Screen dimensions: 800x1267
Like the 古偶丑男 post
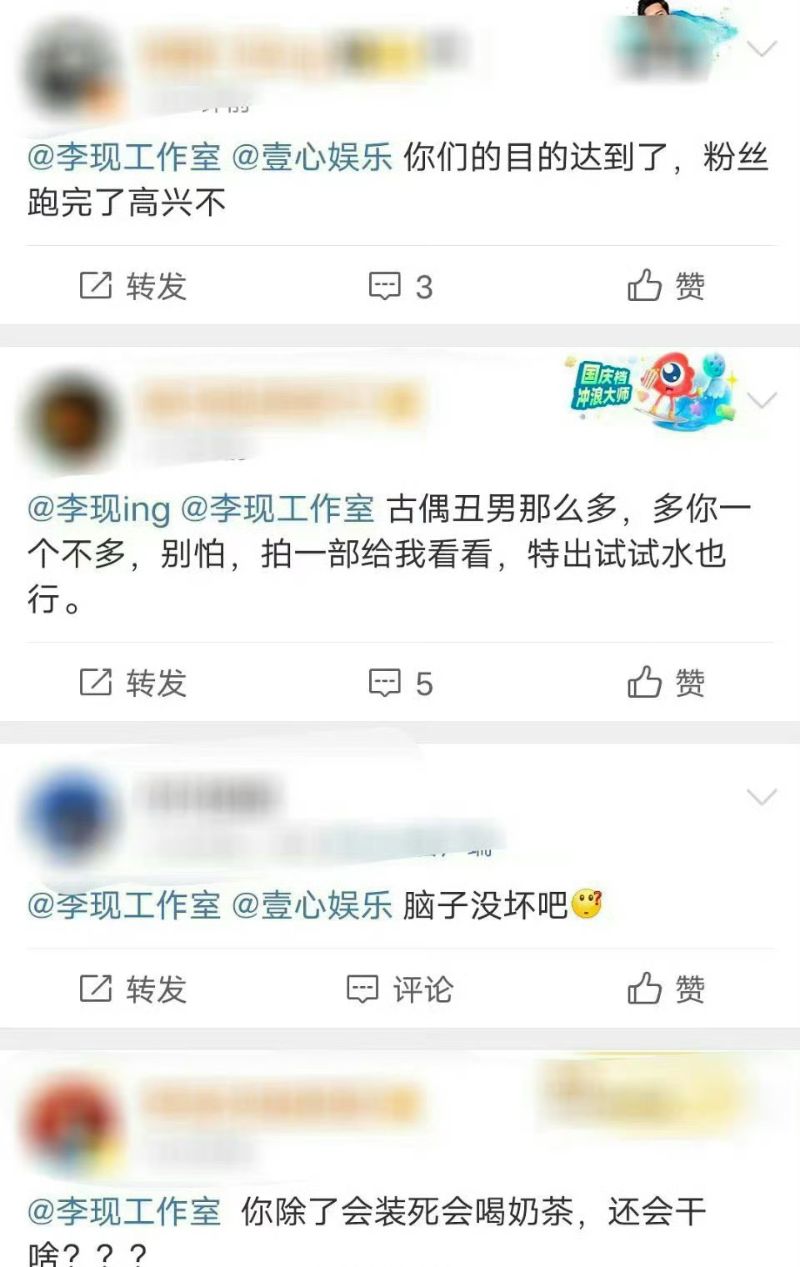pos(666,683)
